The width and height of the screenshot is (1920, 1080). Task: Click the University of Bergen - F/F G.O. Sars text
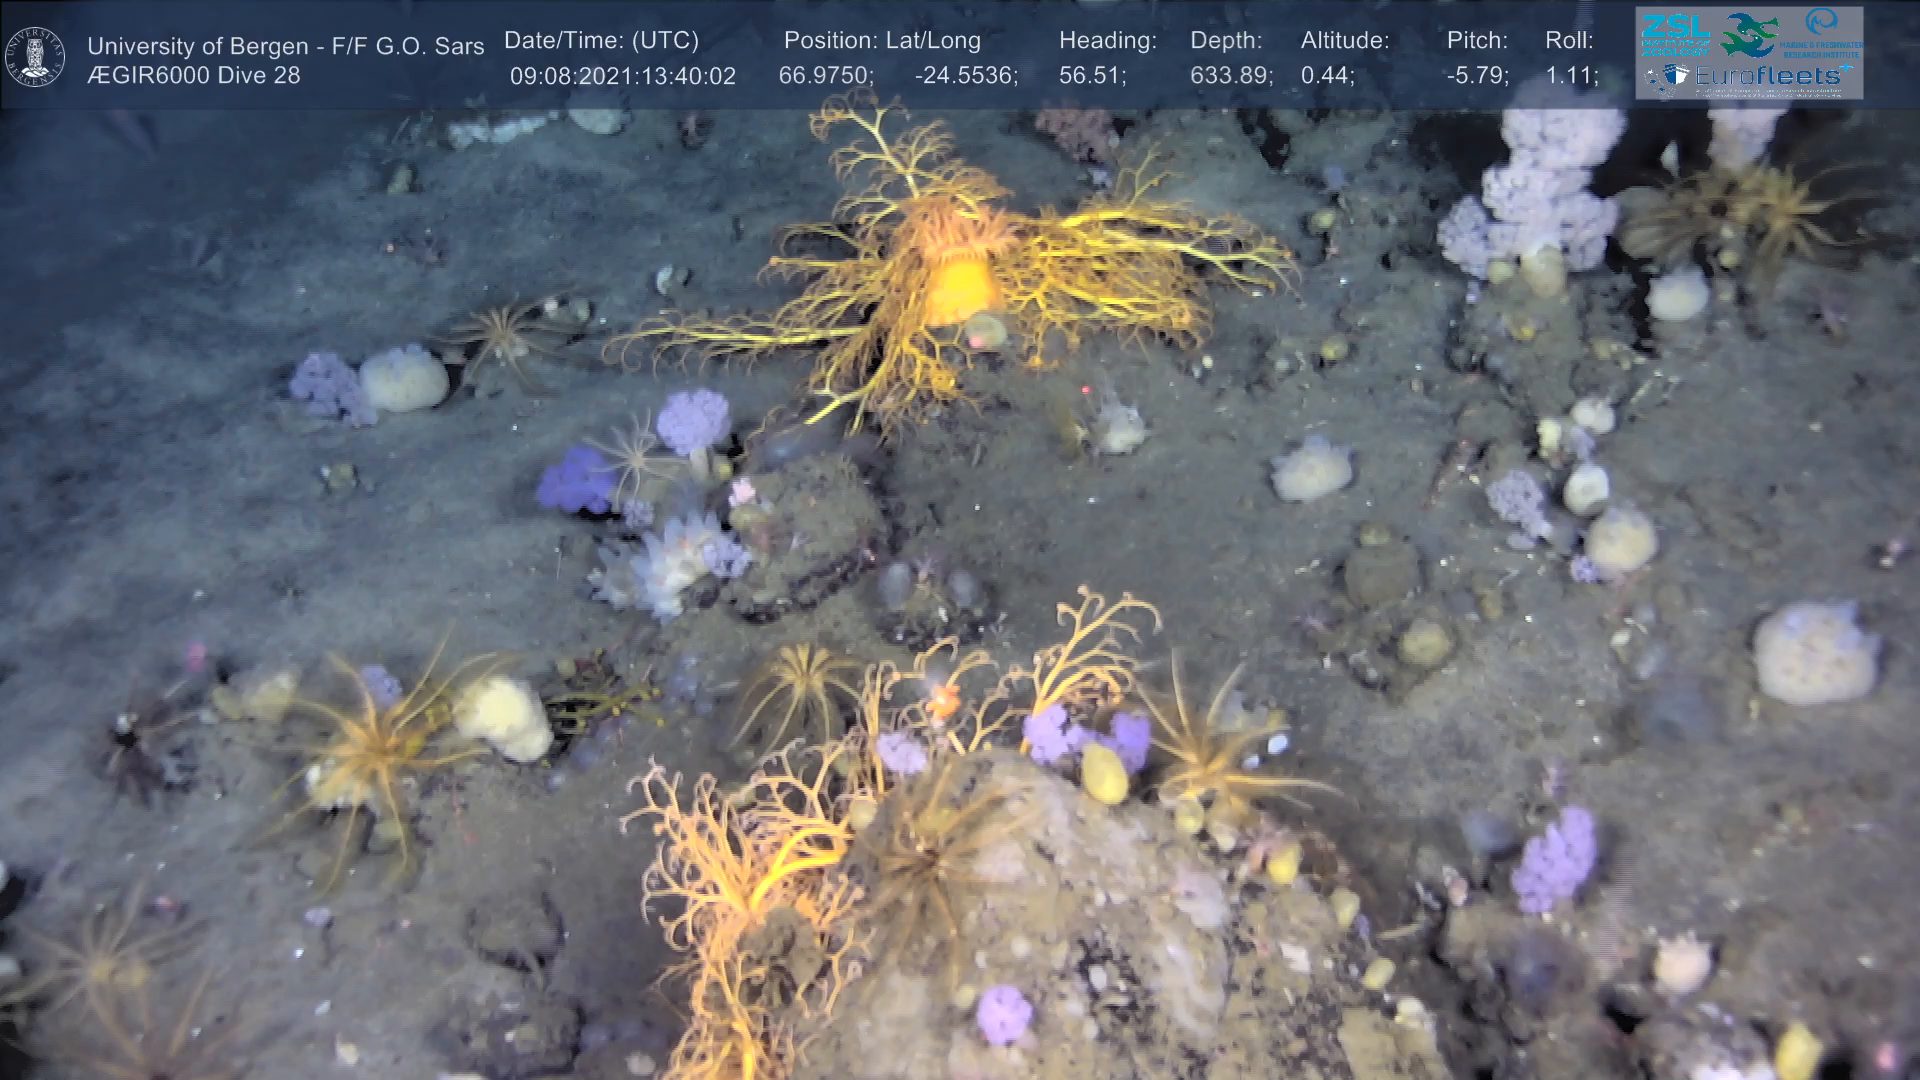pos(285,46)
